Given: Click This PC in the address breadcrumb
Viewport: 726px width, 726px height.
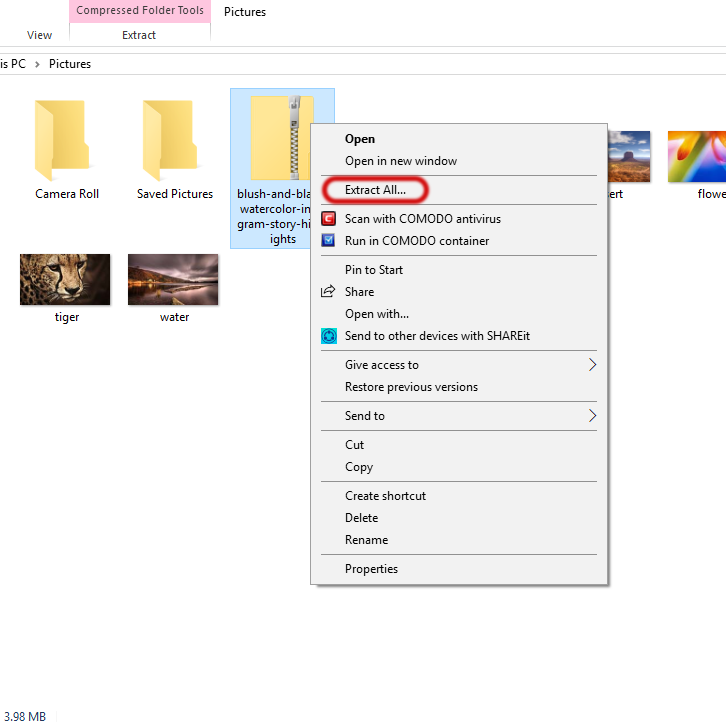Looking at the screenshot, I should click(x=13, y=64).
